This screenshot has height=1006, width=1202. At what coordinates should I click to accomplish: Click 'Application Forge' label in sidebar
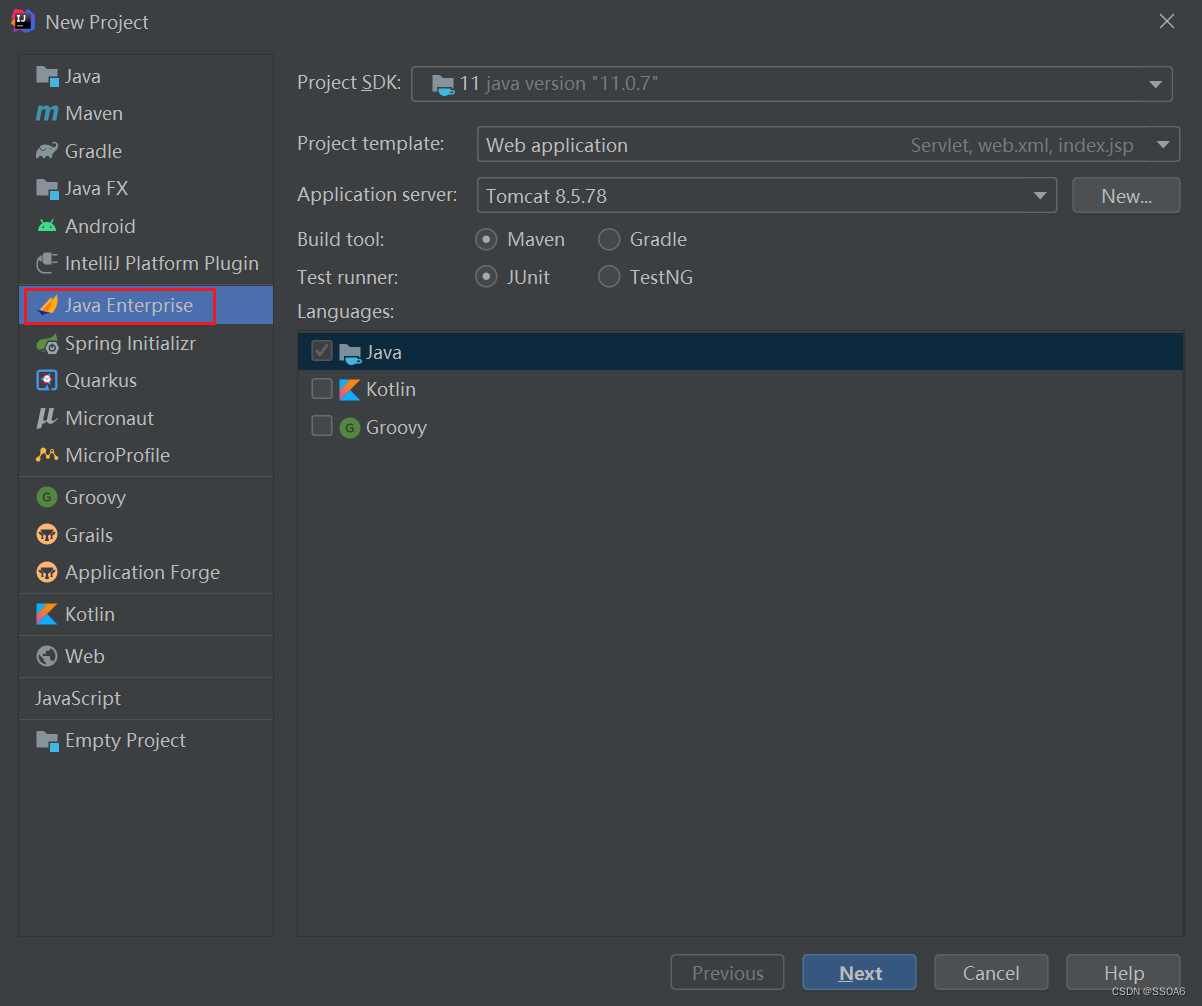tap(142, 572)
